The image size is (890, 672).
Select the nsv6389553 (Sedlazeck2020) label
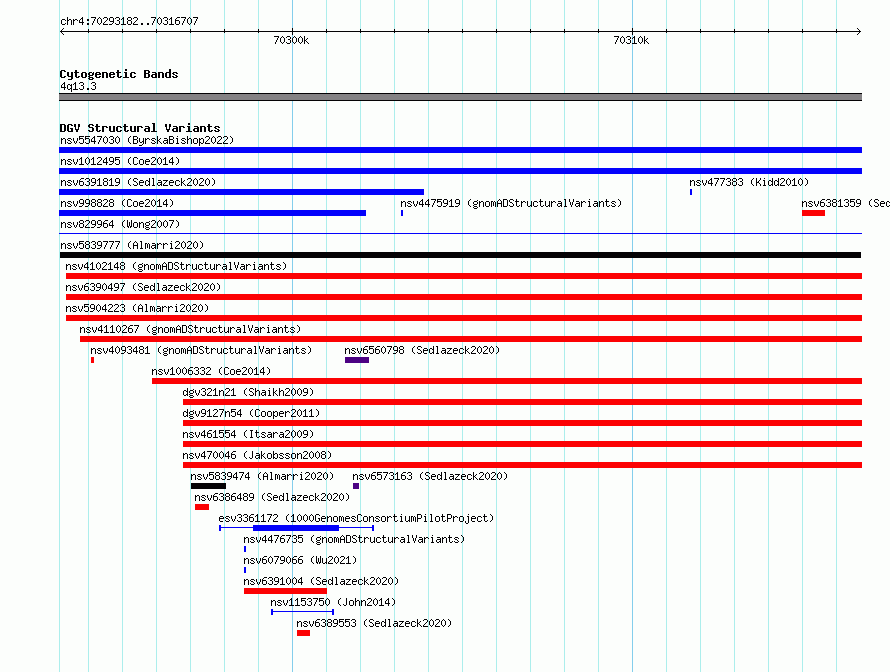(x=374, y=623)
